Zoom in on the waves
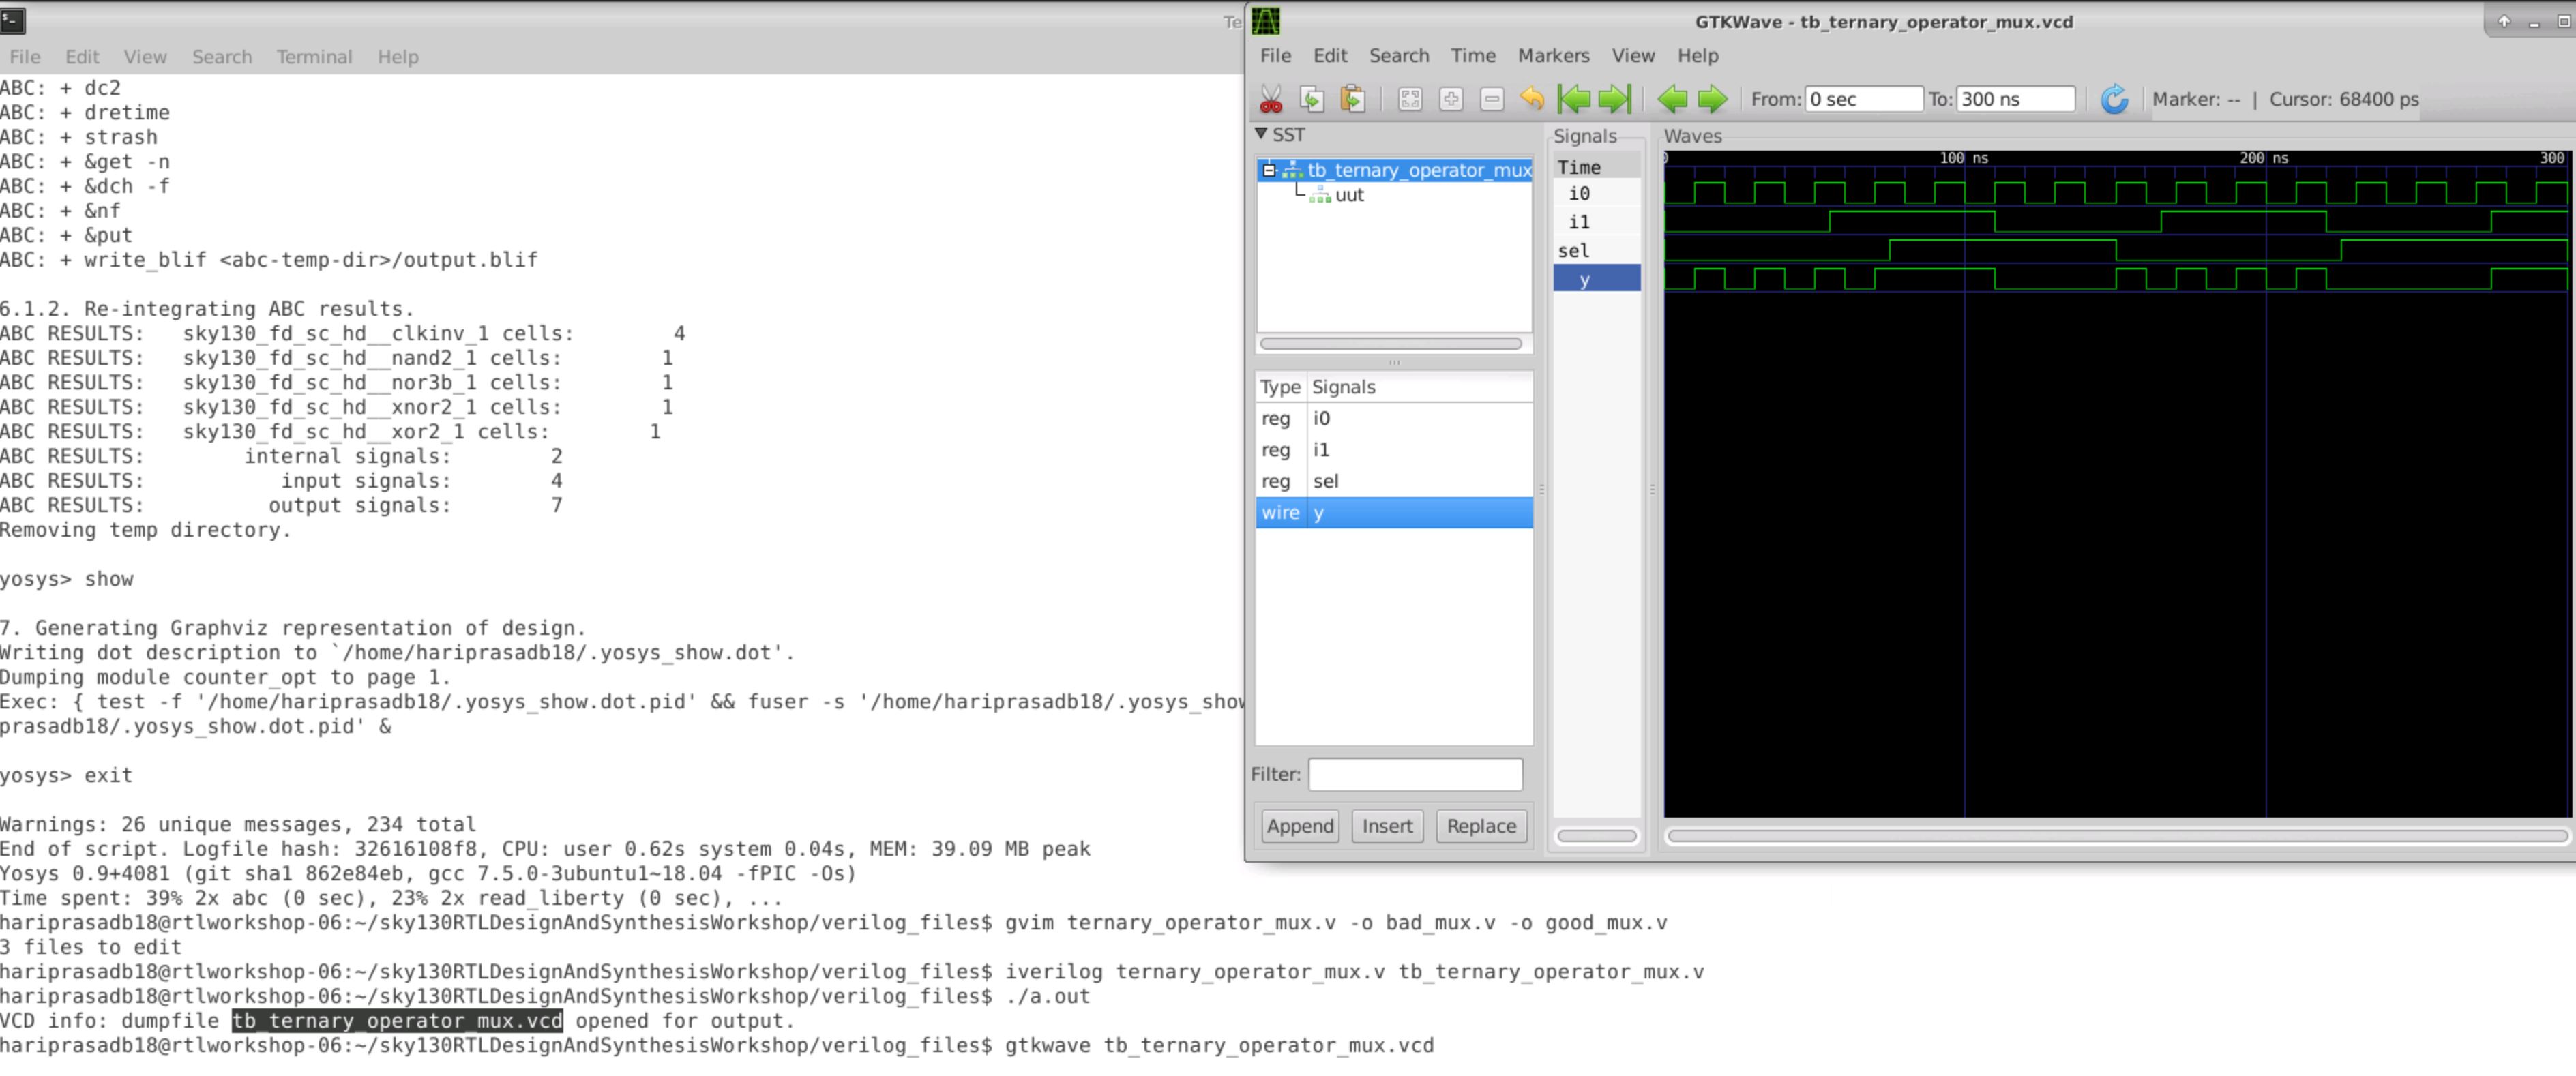The image size is (2576, 1076). (x=1450, y=99)
